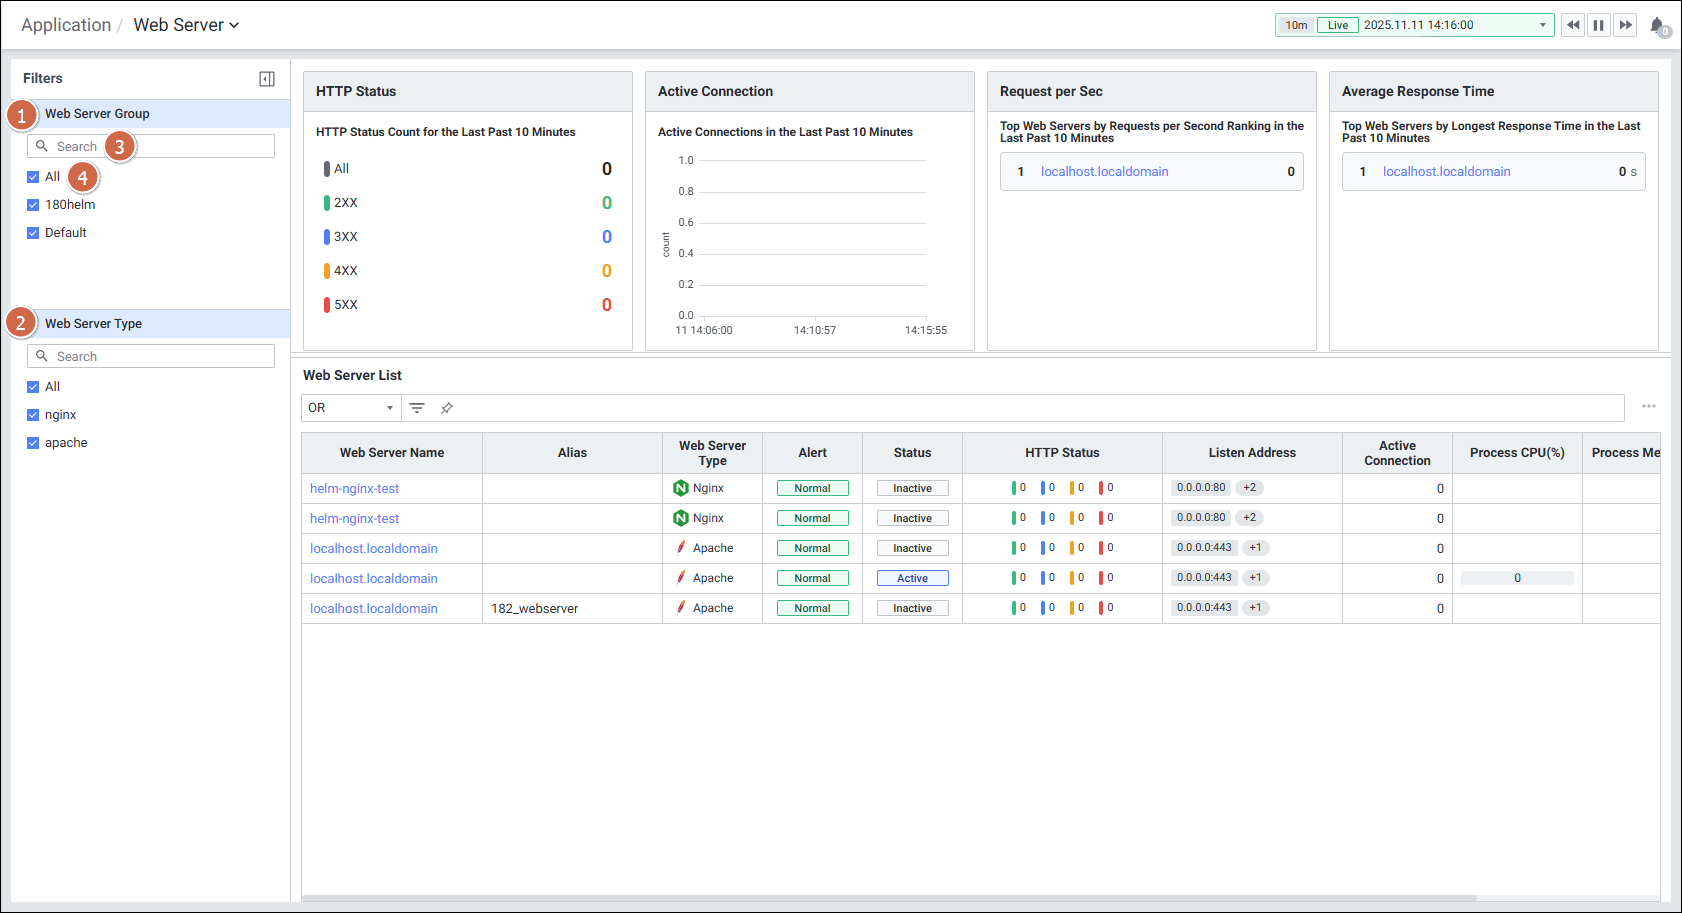This screenshot has width=1682, height=913.
Task: Pin the Web Server List filter
Action: (x=447, y=408)
